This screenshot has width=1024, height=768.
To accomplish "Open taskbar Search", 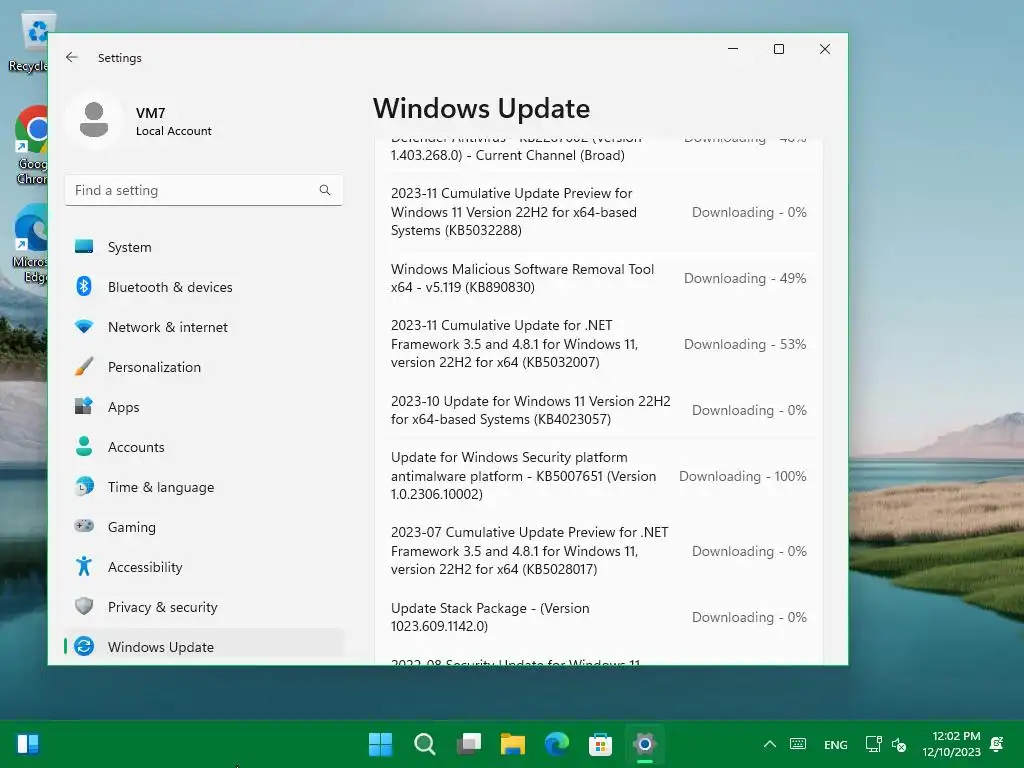I will click(424, 744).
